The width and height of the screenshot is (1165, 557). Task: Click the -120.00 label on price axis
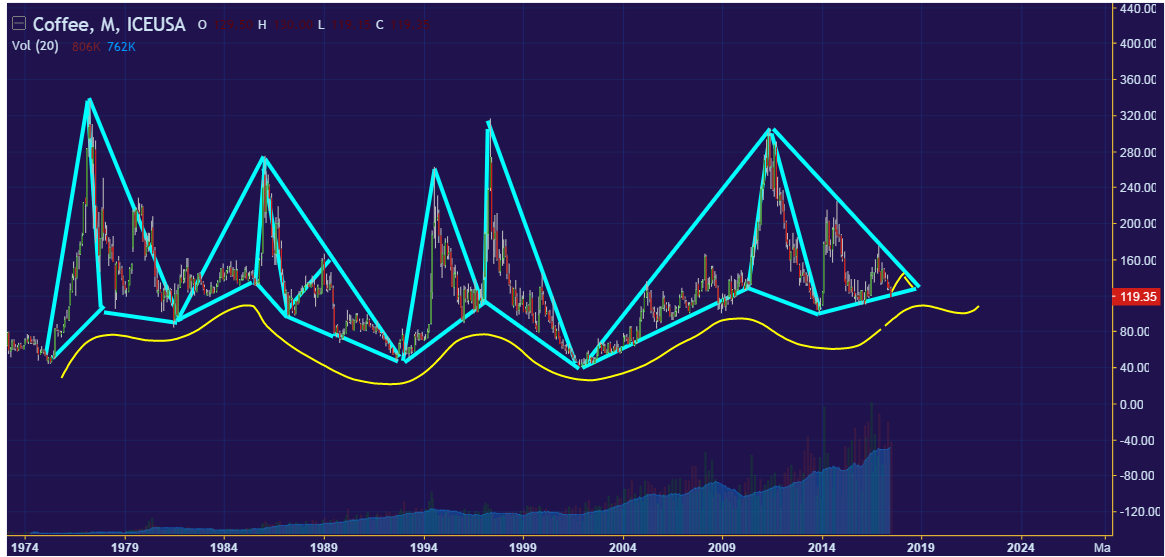pyautogui.click(x=1138, y=512)
